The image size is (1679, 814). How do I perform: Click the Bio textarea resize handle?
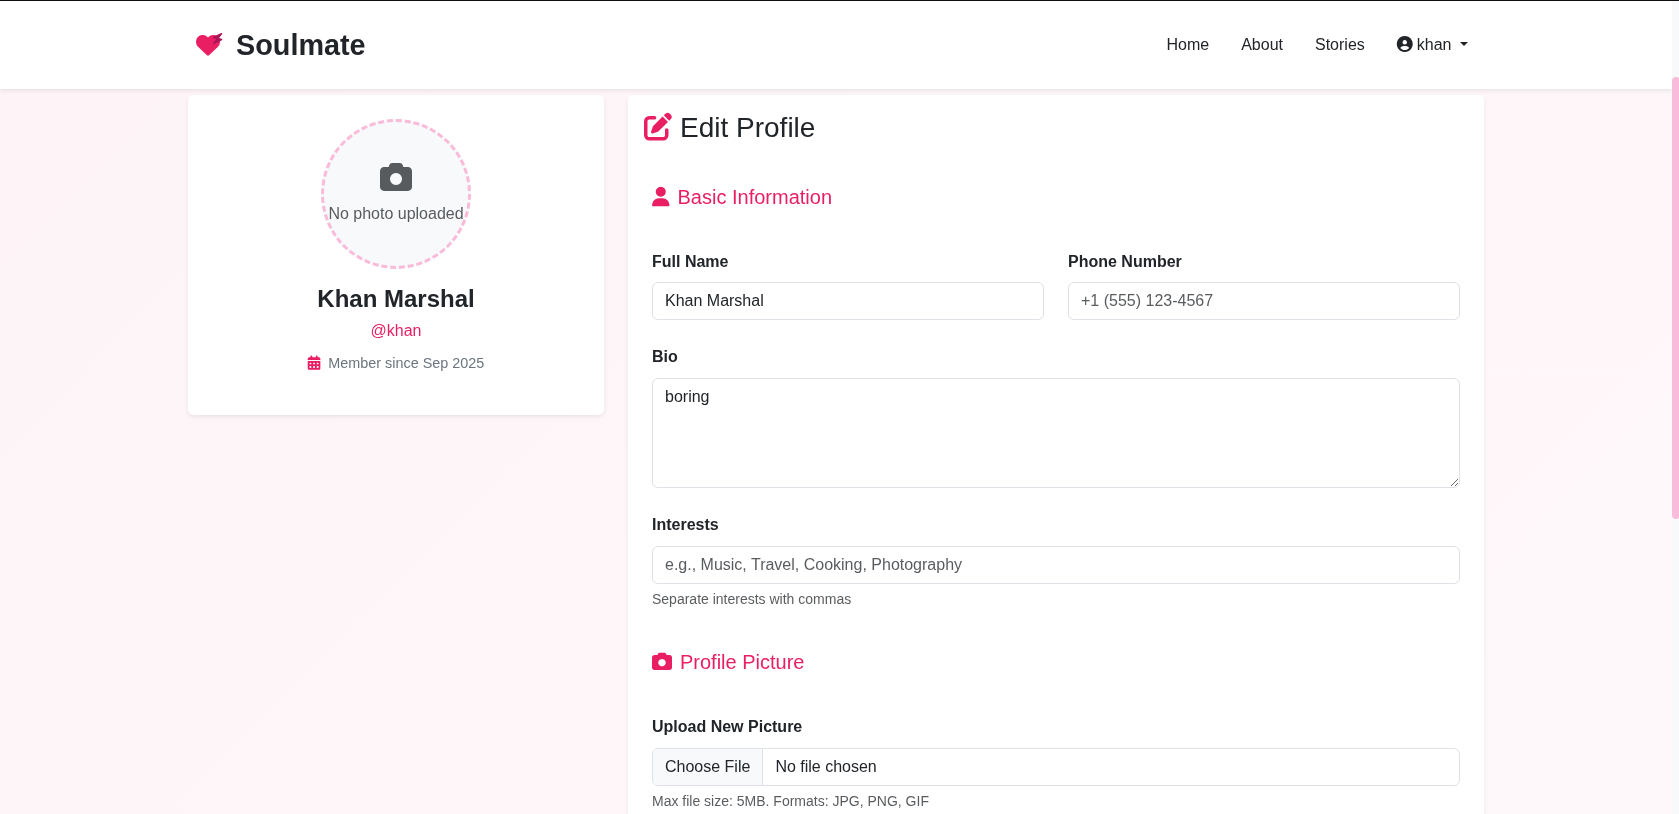(x=1454, y=482)
